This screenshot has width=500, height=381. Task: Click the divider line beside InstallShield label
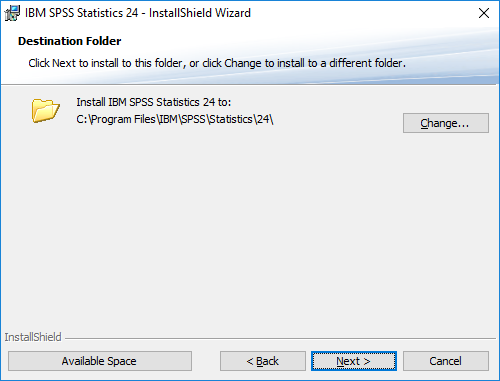[280, 339]
